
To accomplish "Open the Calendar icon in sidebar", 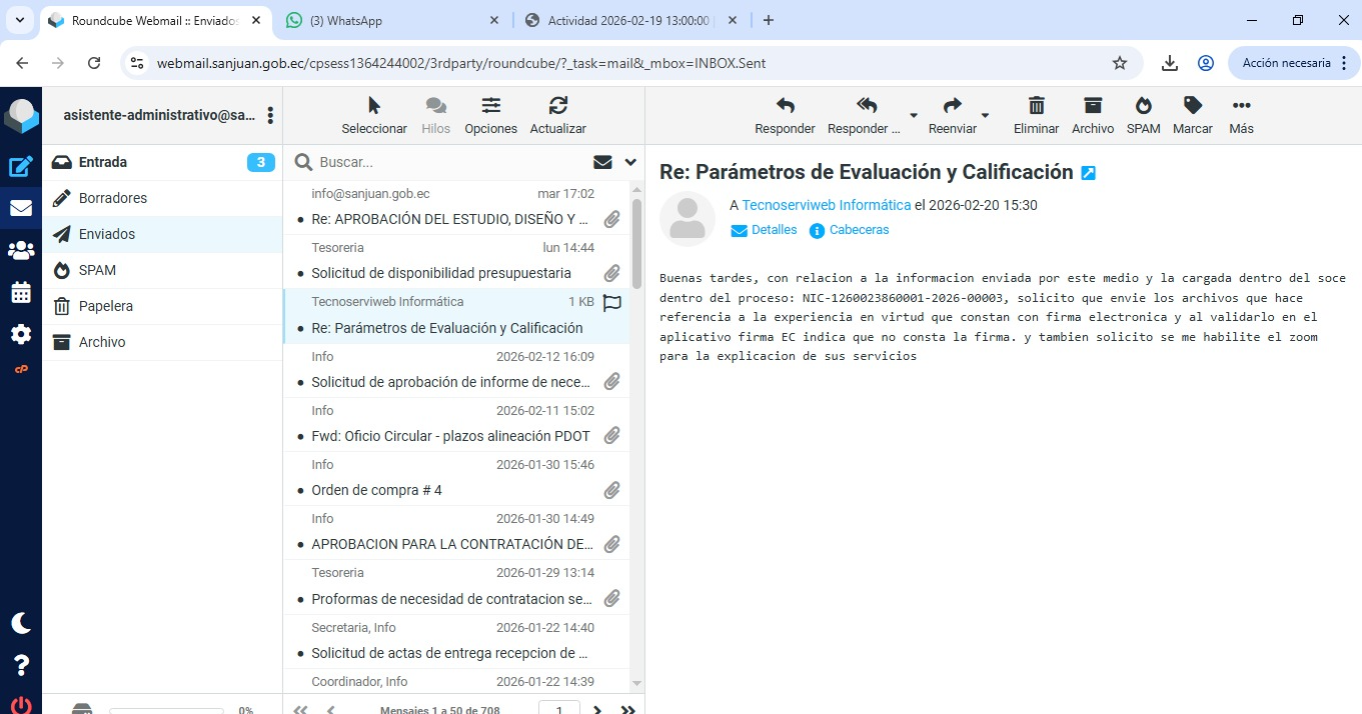I will (x=20, y=293).
